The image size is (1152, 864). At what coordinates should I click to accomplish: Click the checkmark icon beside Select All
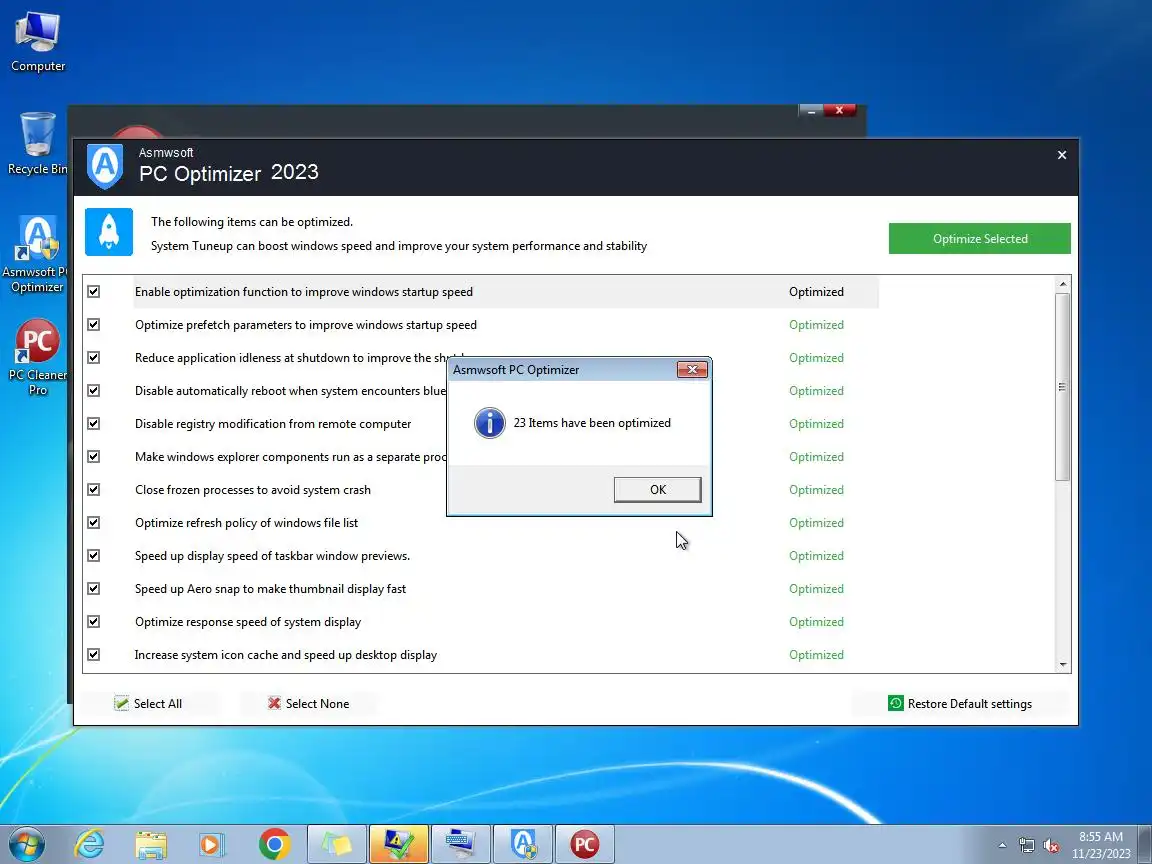(x=121, y=703)
